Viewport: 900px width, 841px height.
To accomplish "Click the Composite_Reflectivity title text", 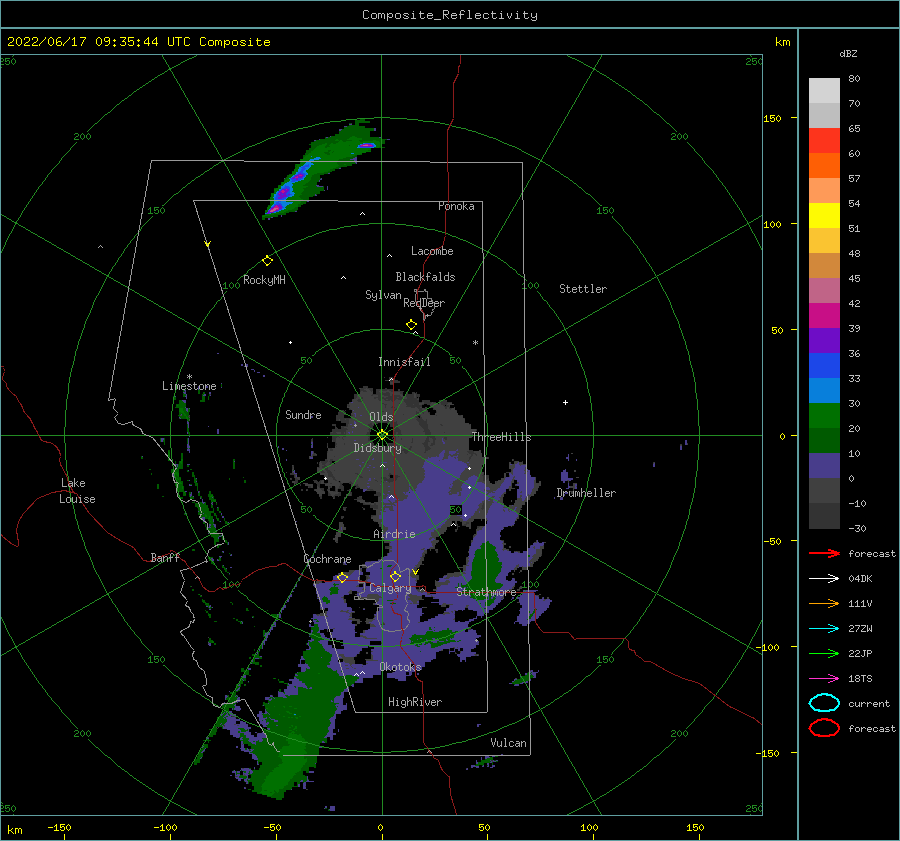I will [x=450, y=15].
